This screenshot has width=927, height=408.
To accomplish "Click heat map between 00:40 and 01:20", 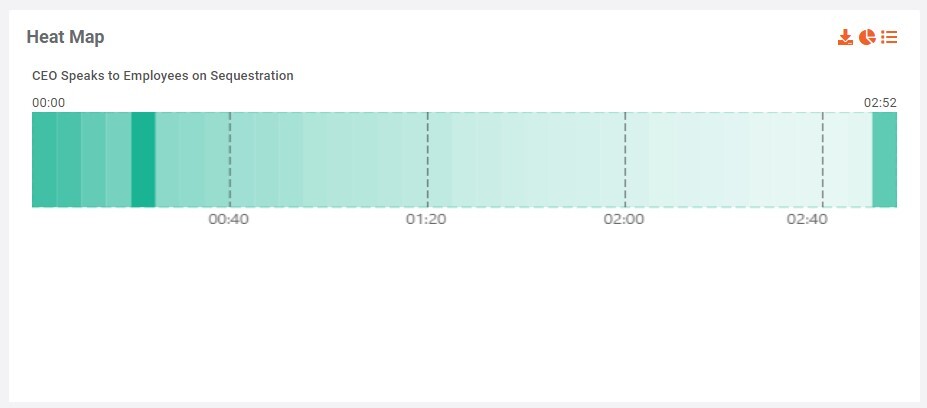I will pos(330,160).
